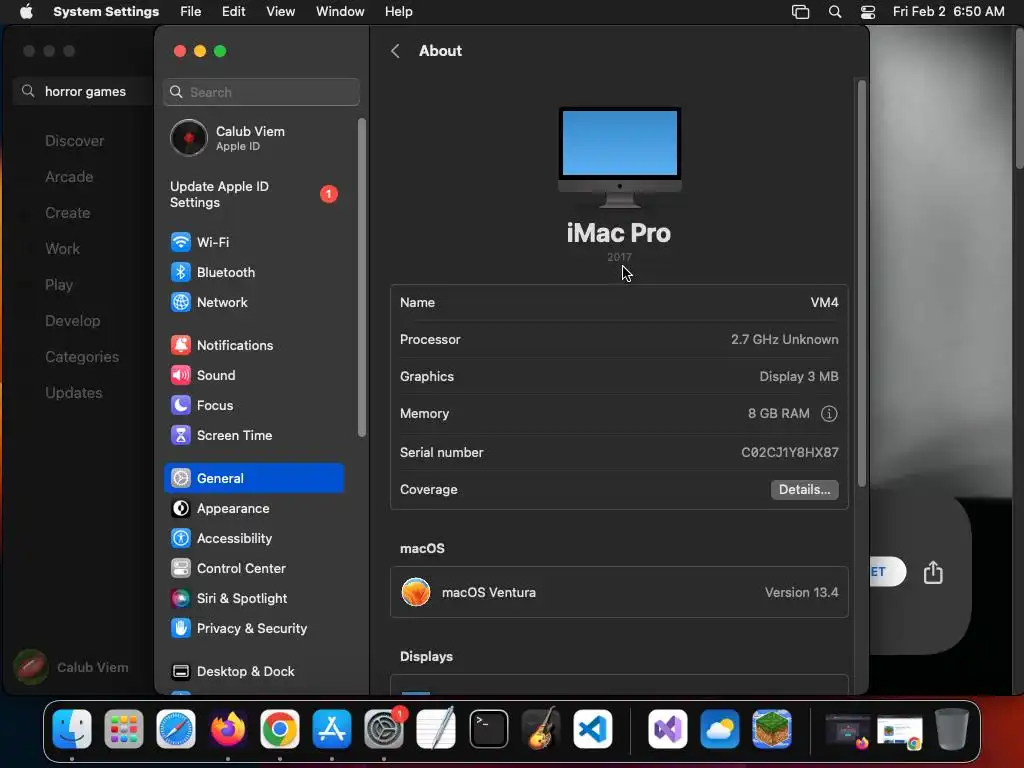The image size is (1024, 768).
Task: Launch Safari from the Dock
Action: point(176,729)
